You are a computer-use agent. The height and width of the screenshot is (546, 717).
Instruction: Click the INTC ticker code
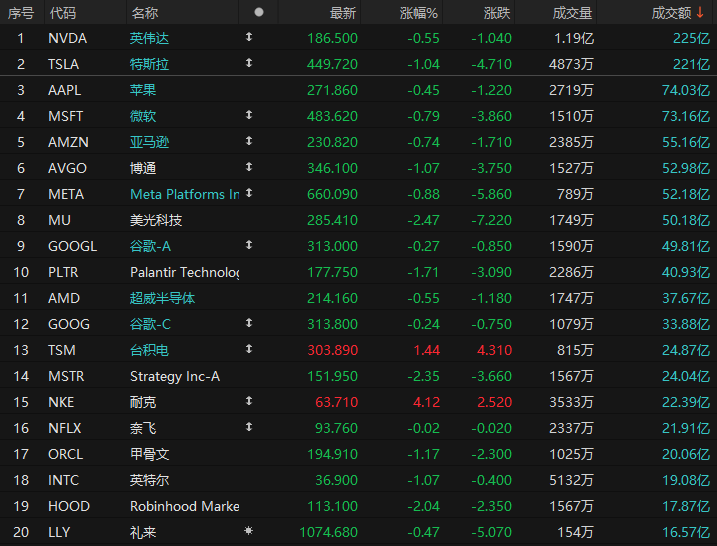(64, 481)
